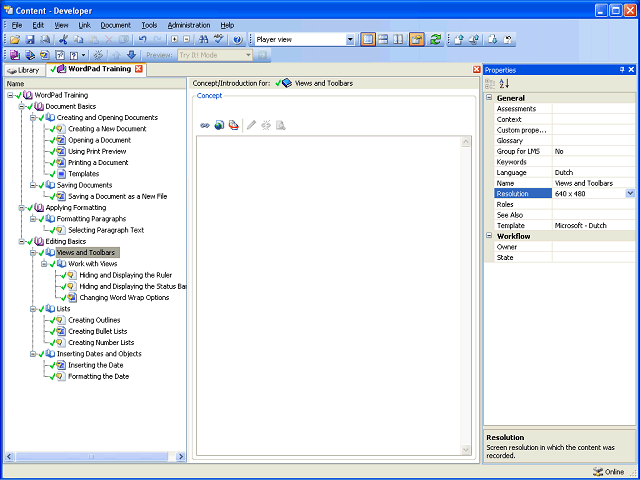Collapse the Work with Views node
The image size is (640, 480).
click(x=44, y=264)
